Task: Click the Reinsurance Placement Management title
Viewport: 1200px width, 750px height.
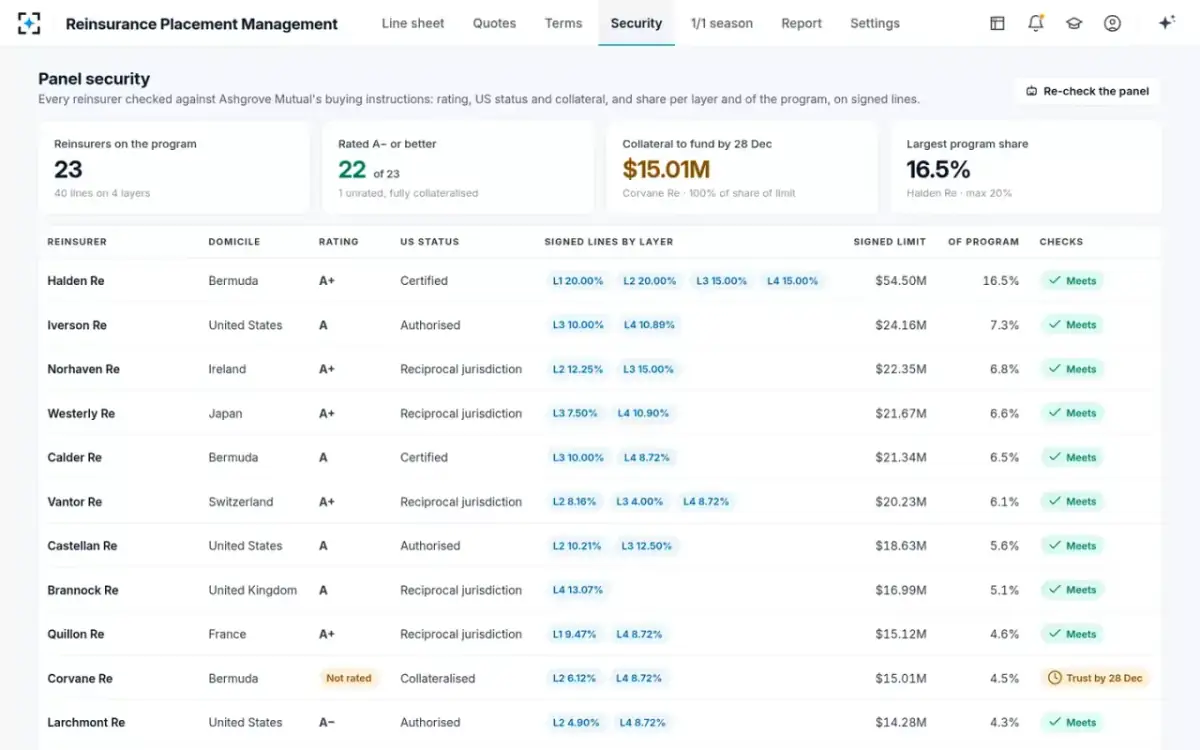Action: (x=202, y=23)
